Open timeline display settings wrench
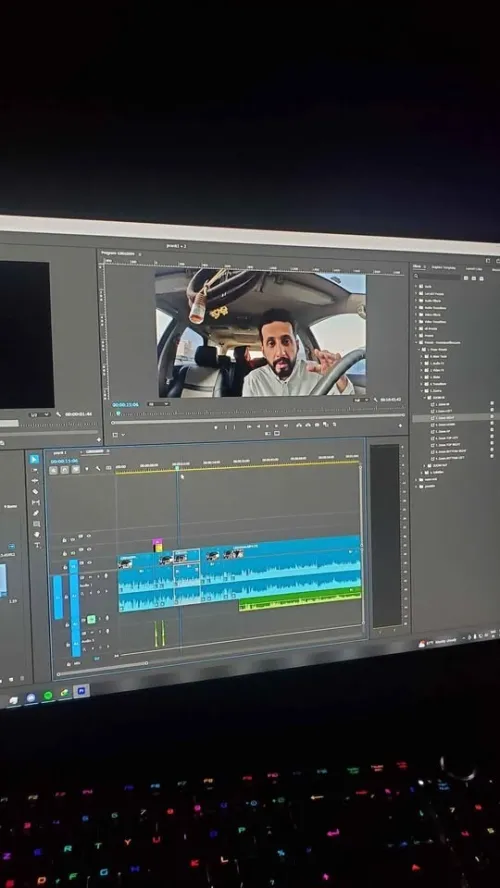Viewport: 500px width, 888px height. (98, 468)
